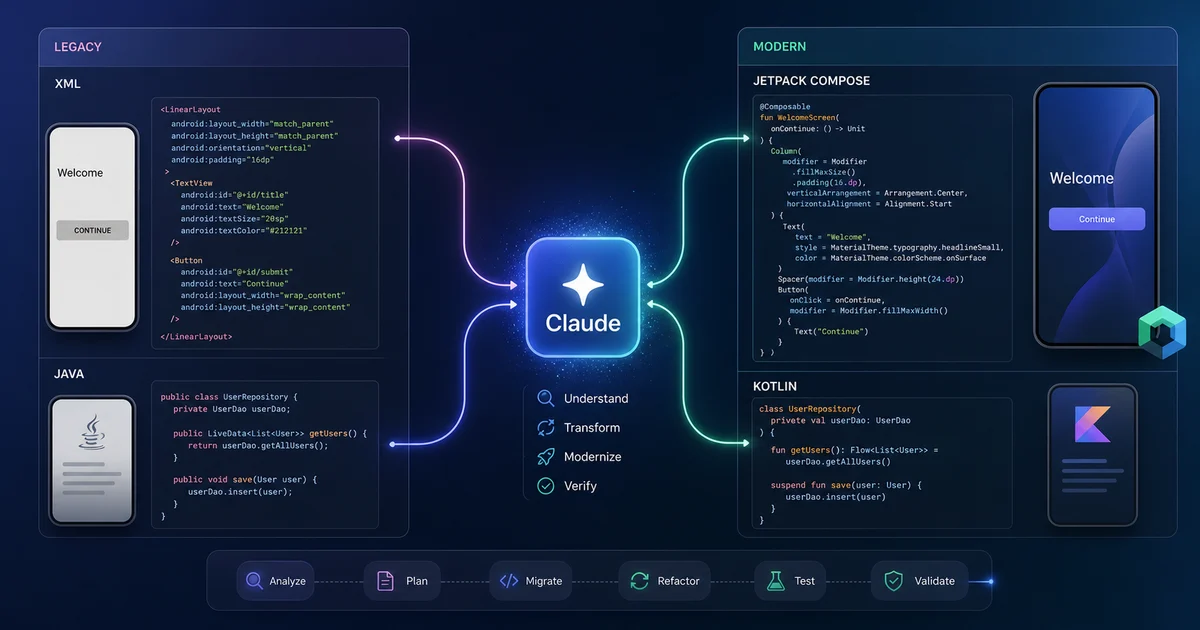1200x630 pixels.
Task: Select the XML section heading
Action: click(67, 84)
